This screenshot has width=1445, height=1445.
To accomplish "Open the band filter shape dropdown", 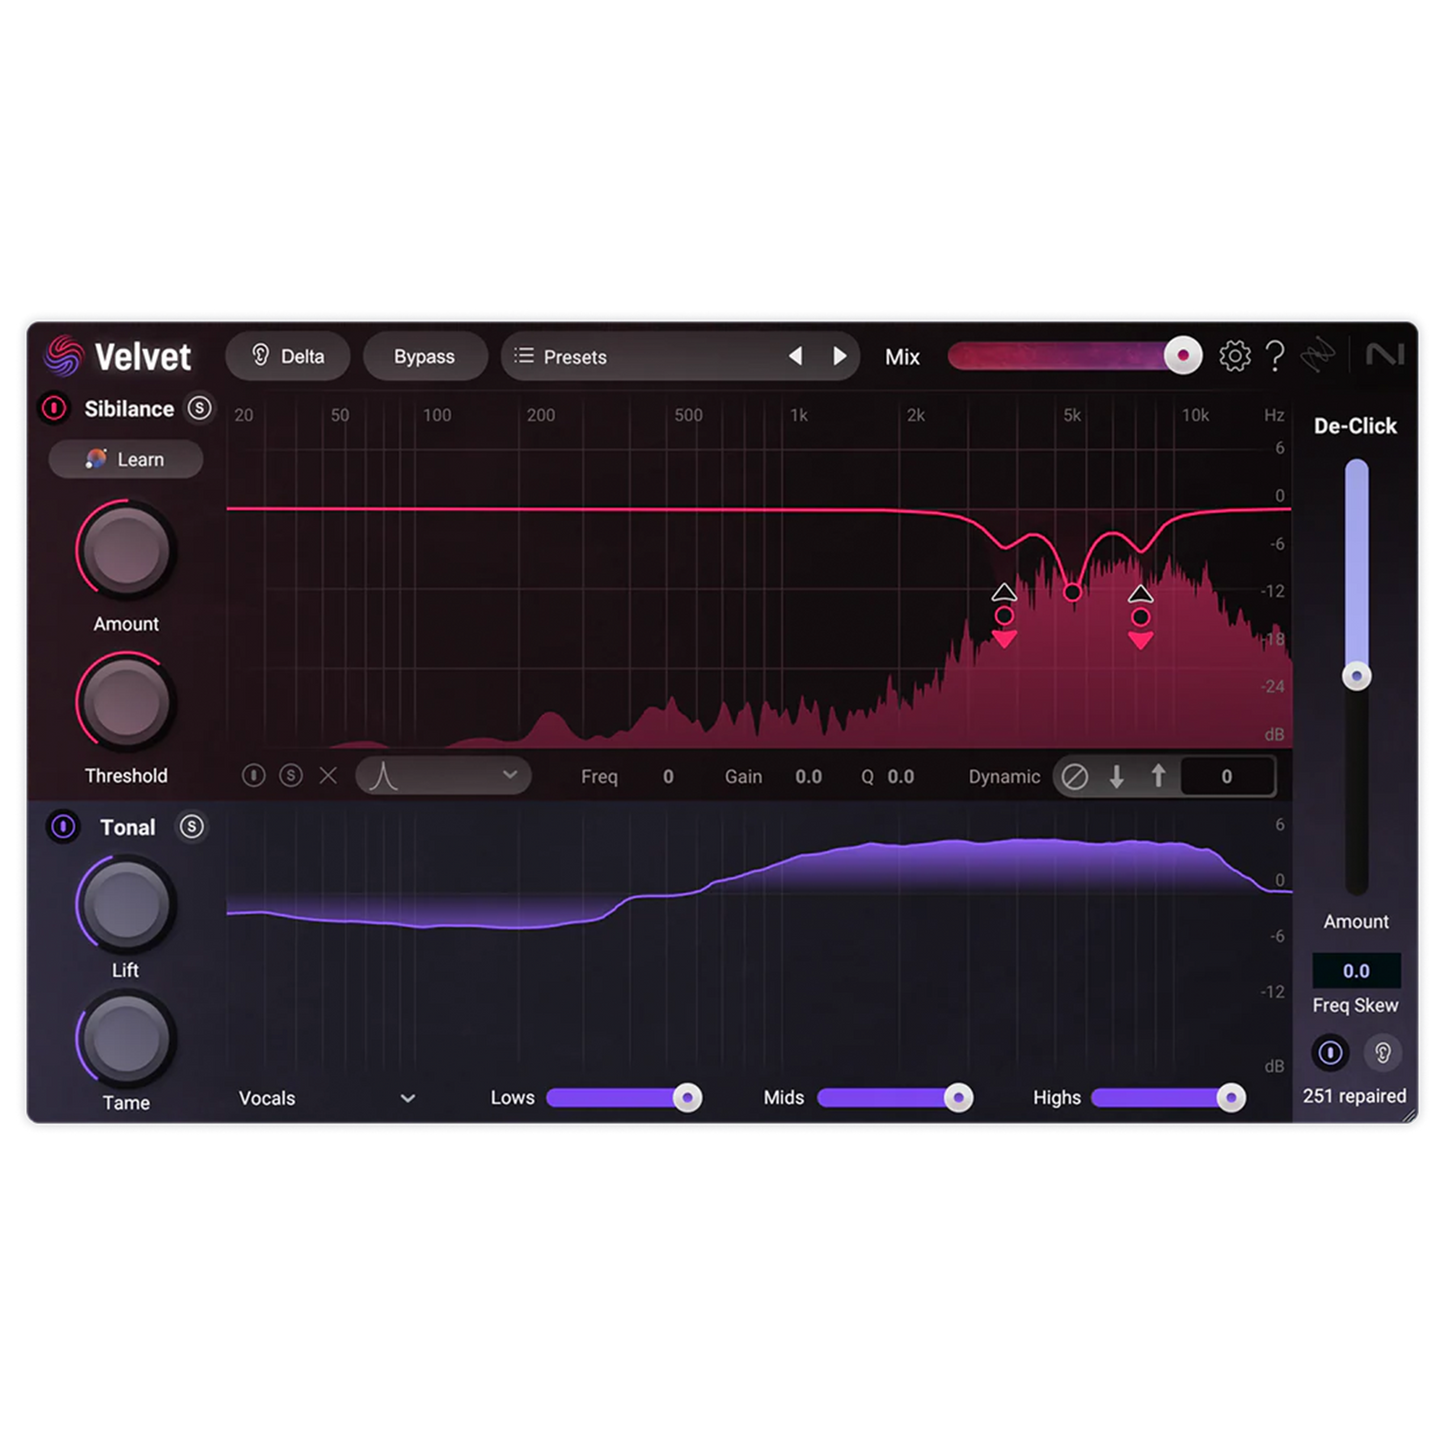I will click(443, 775).
